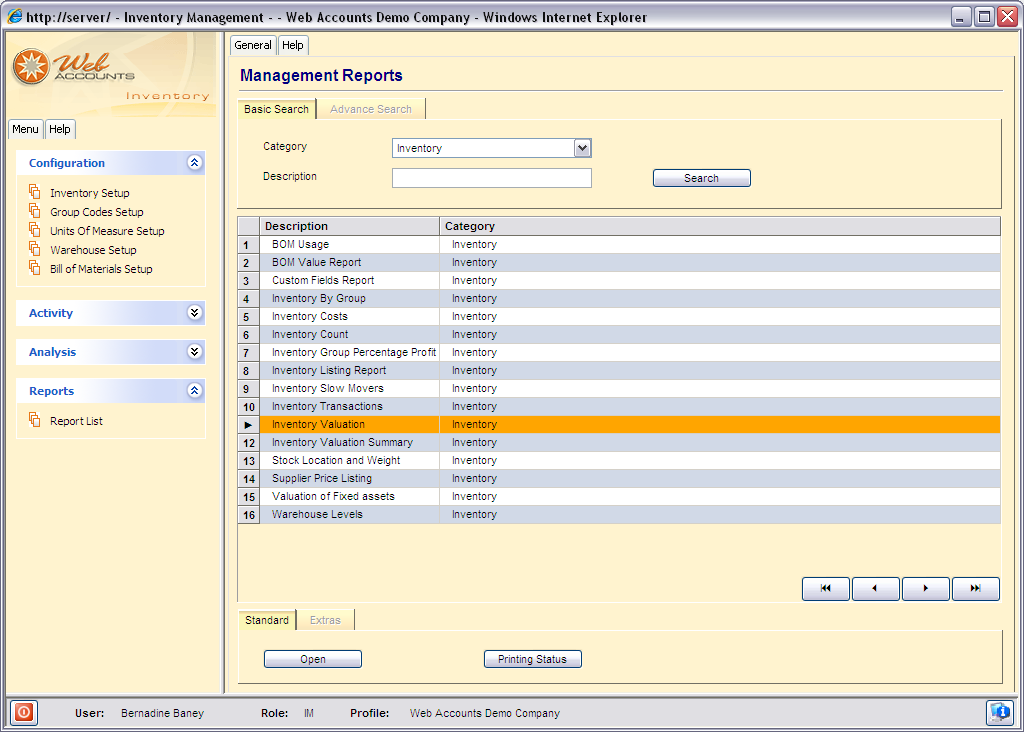Screen dimensions: 1024x732
Task: Click the Open button
Action: [313, 659]
